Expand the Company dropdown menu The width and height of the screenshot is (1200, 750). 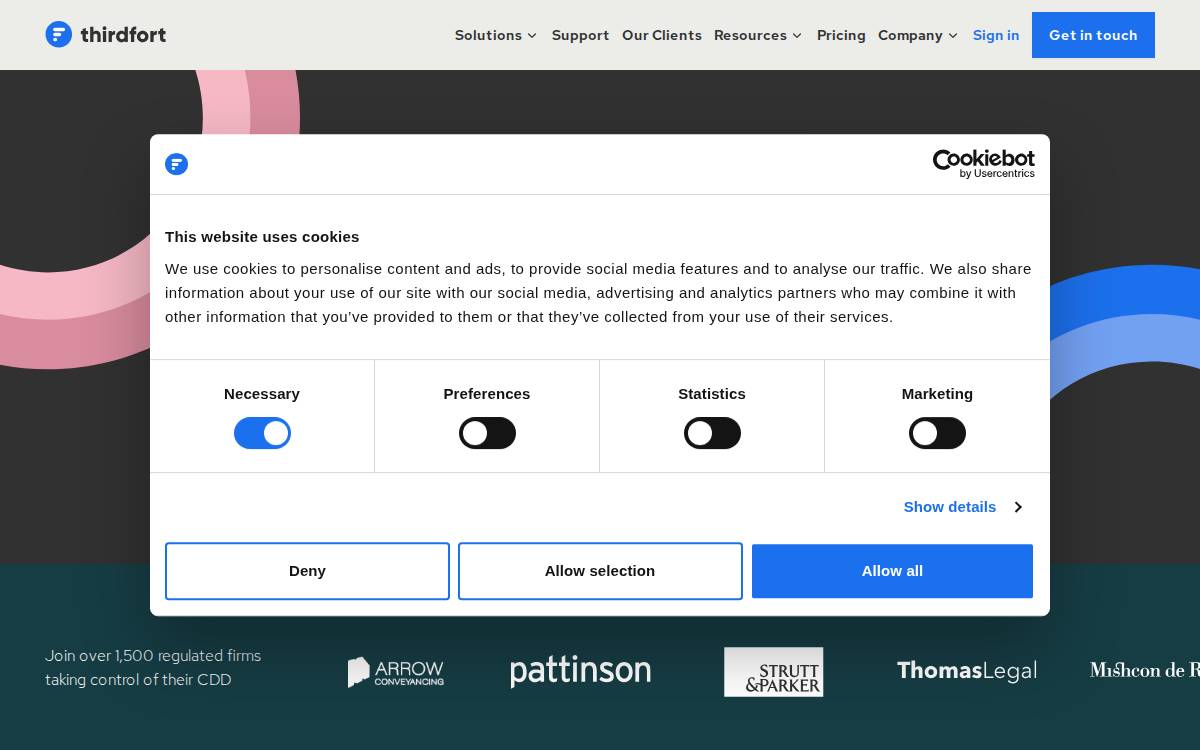tap(918, 35)
